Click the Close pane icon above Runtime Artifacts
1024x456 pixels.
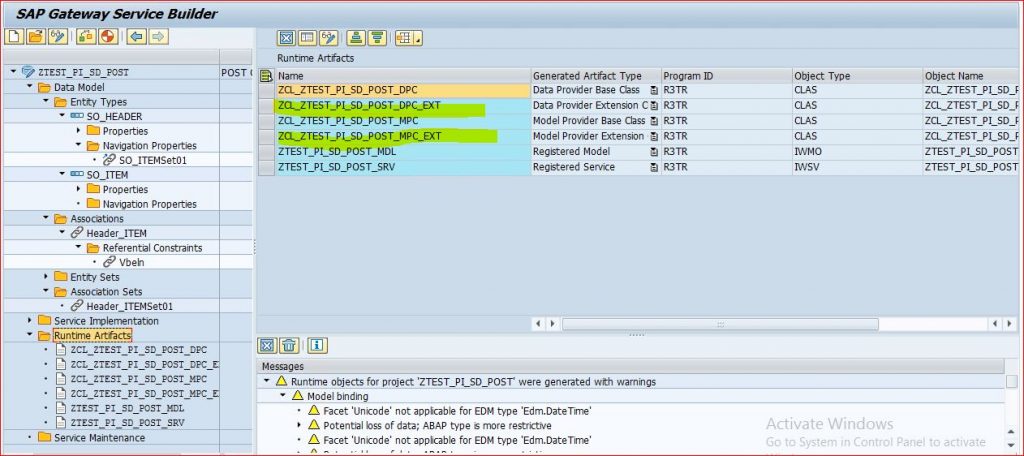tap(286, 38)
